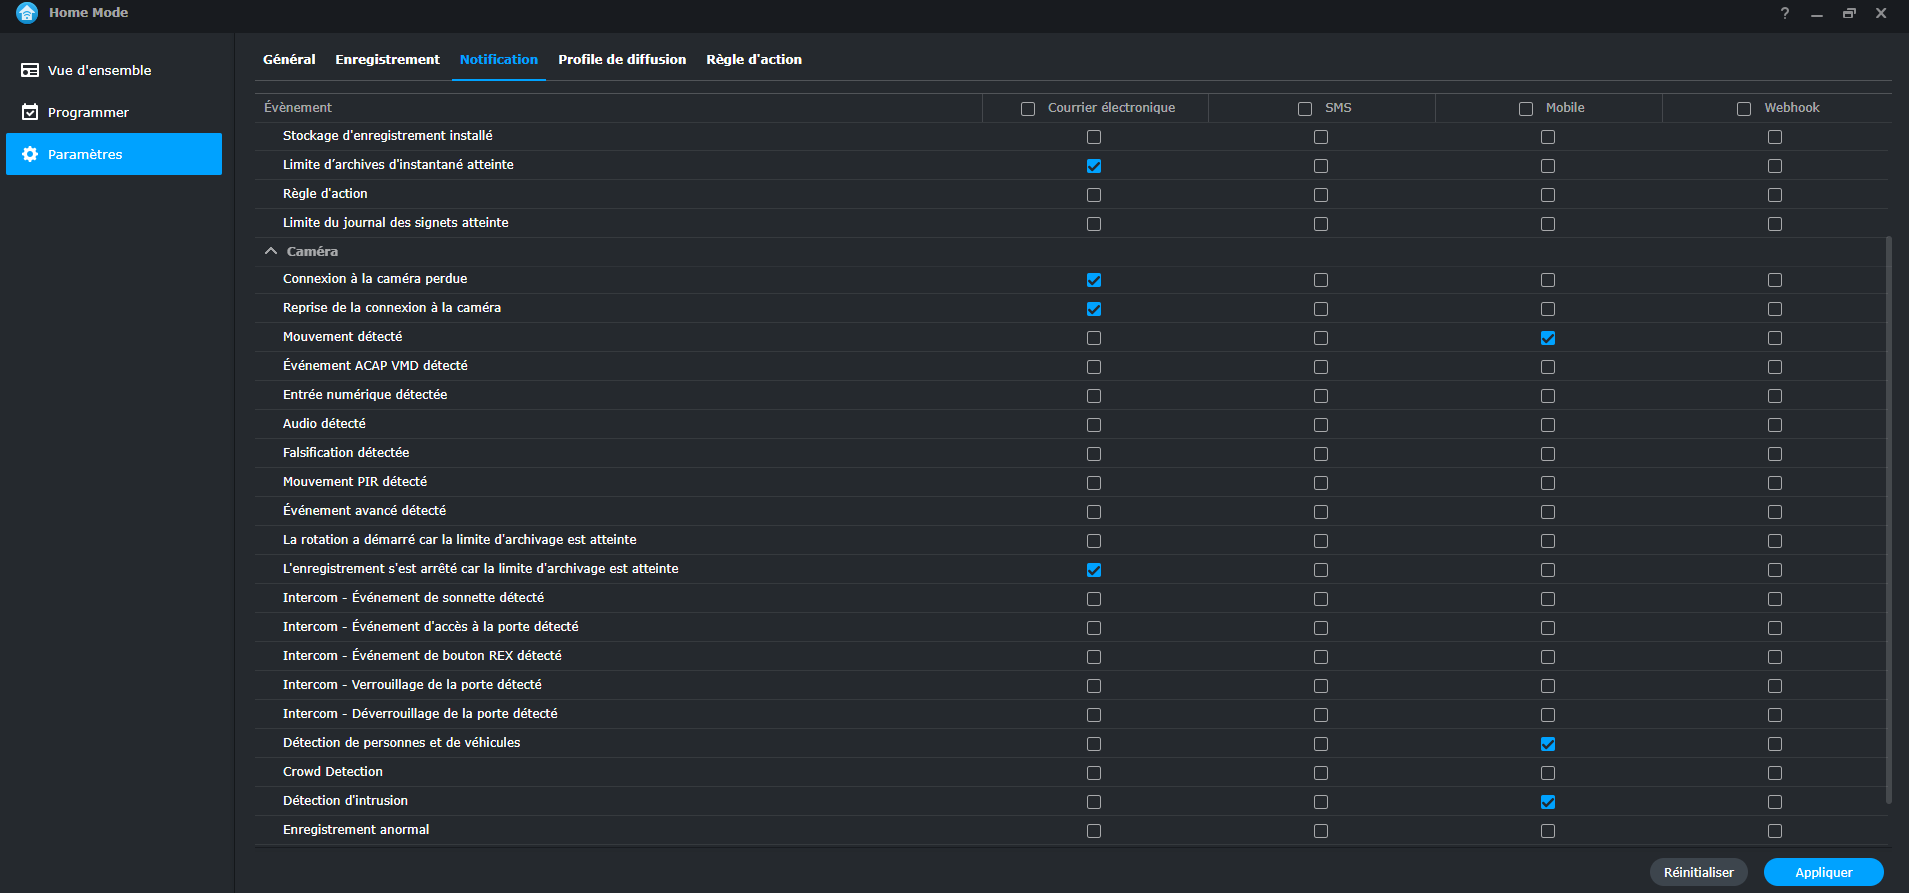This screenshot has height=893, width=1909.
Task: Collapse the Caméra section chevron
Action: [271, 251]
